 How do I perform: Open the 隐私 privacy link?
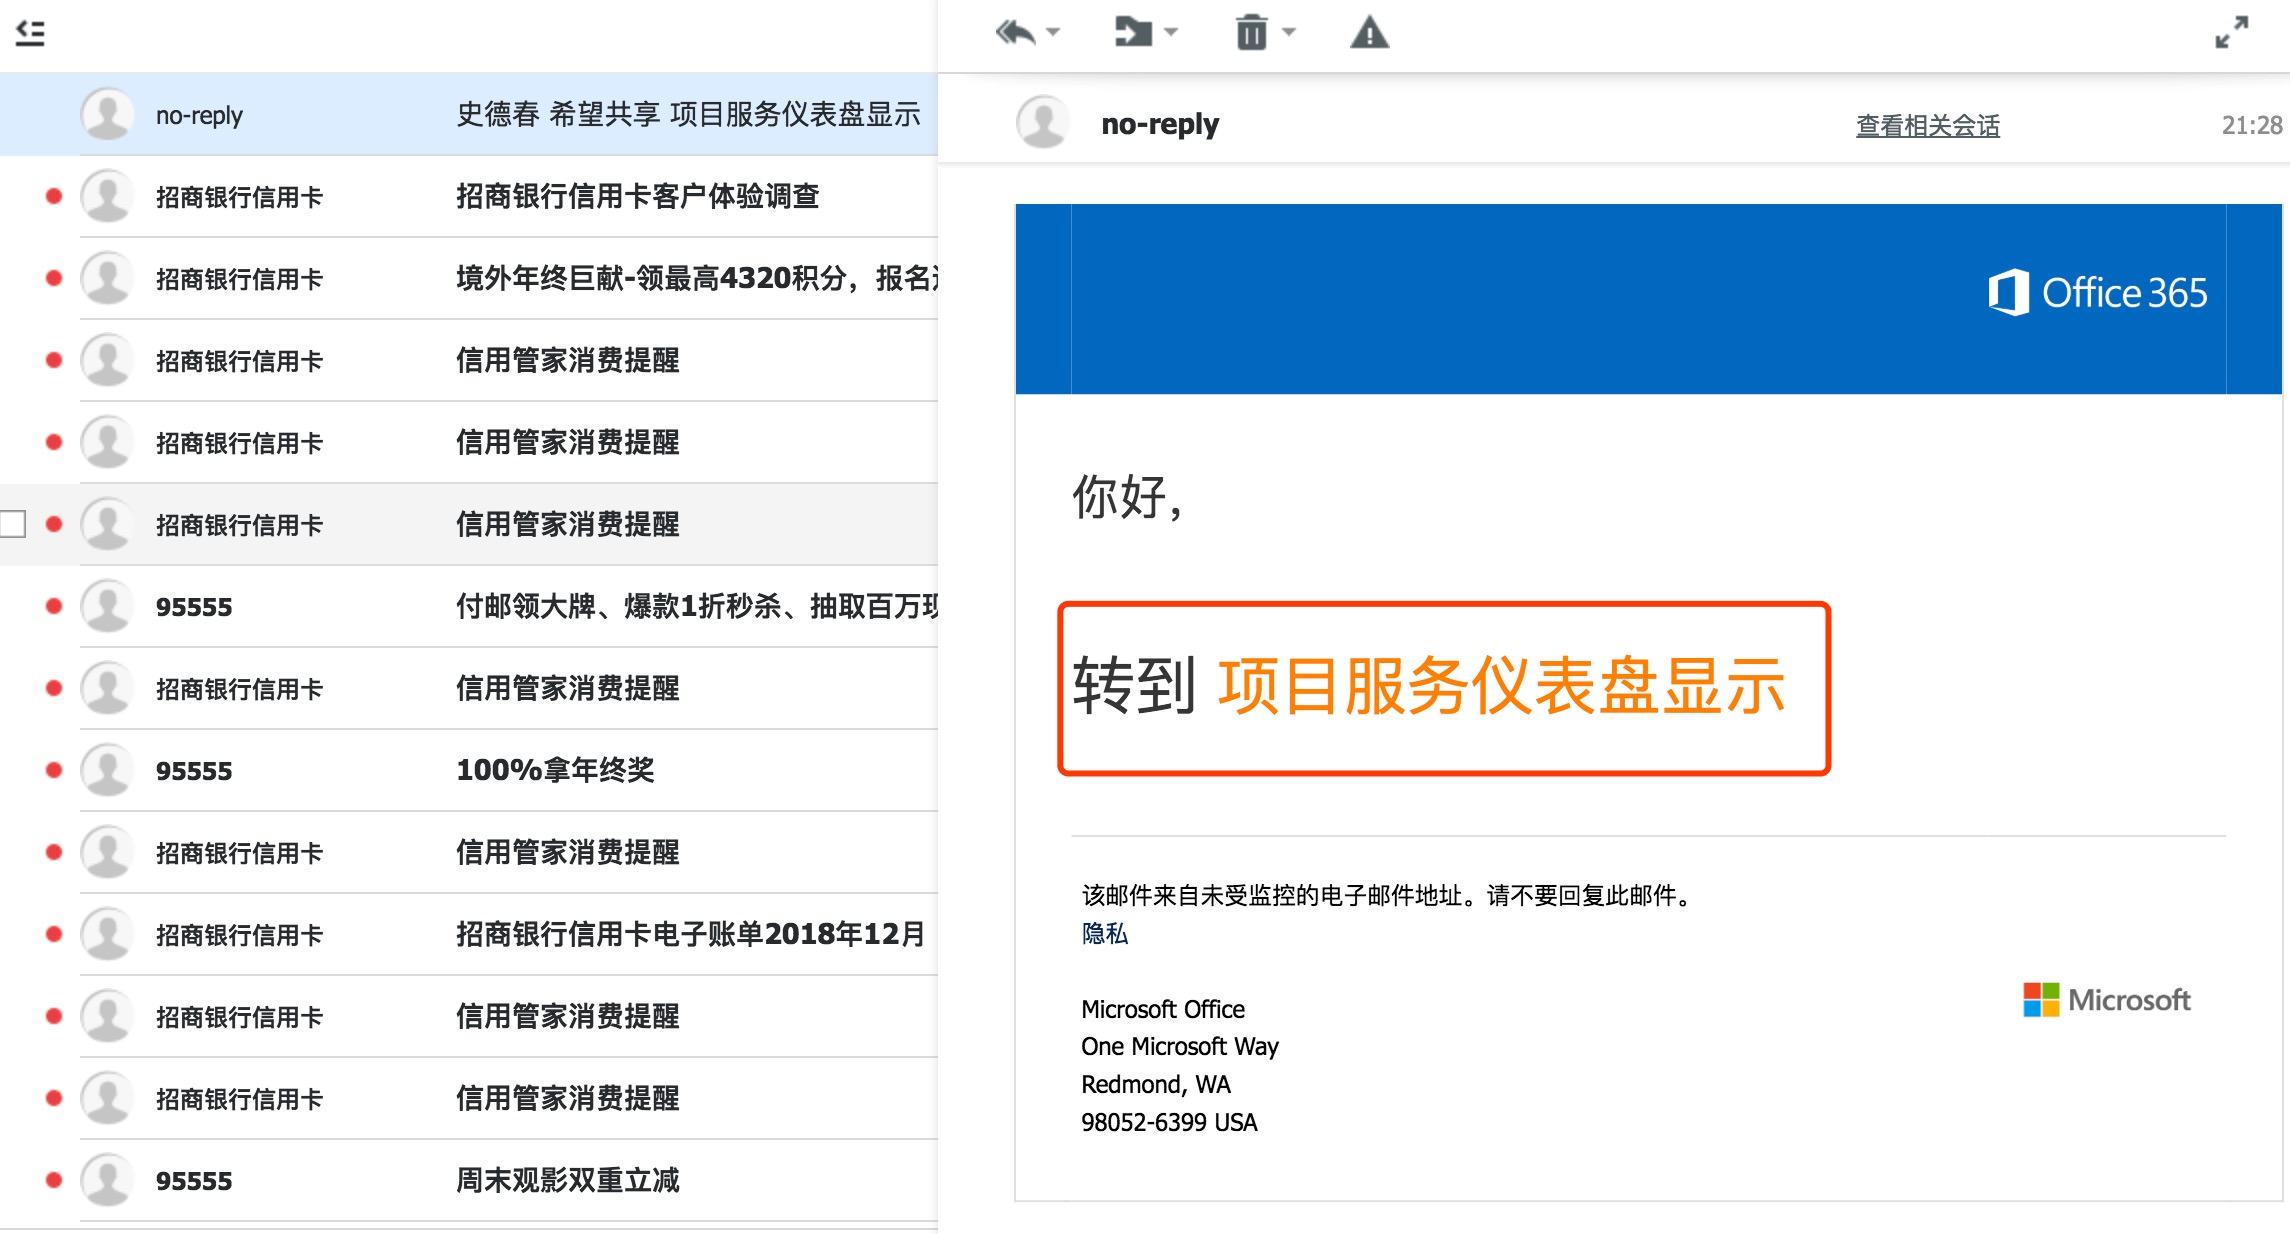[x=1105, y=933]
